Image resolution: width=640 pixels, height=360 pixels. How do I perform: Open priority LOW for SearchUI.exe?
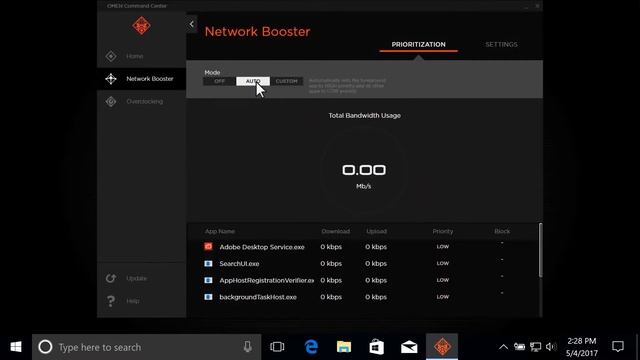[443, 263]
